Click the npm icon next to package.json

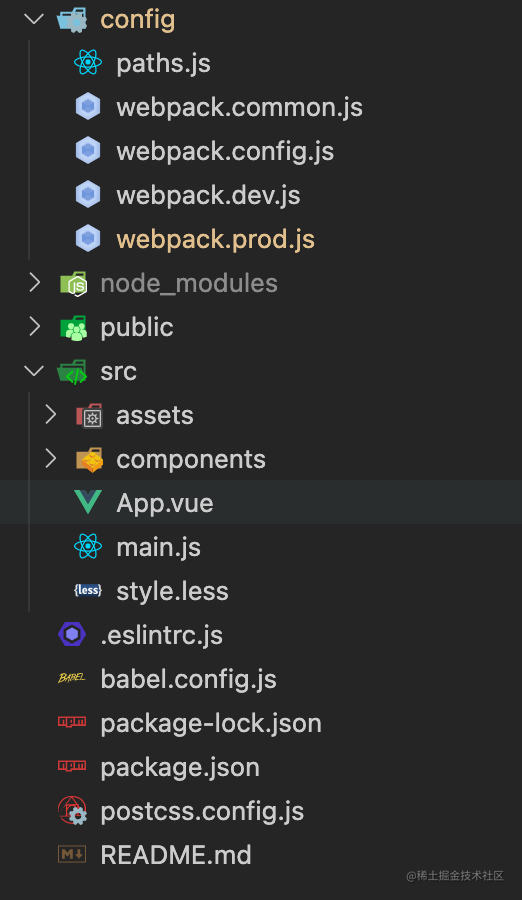point(72,766)
